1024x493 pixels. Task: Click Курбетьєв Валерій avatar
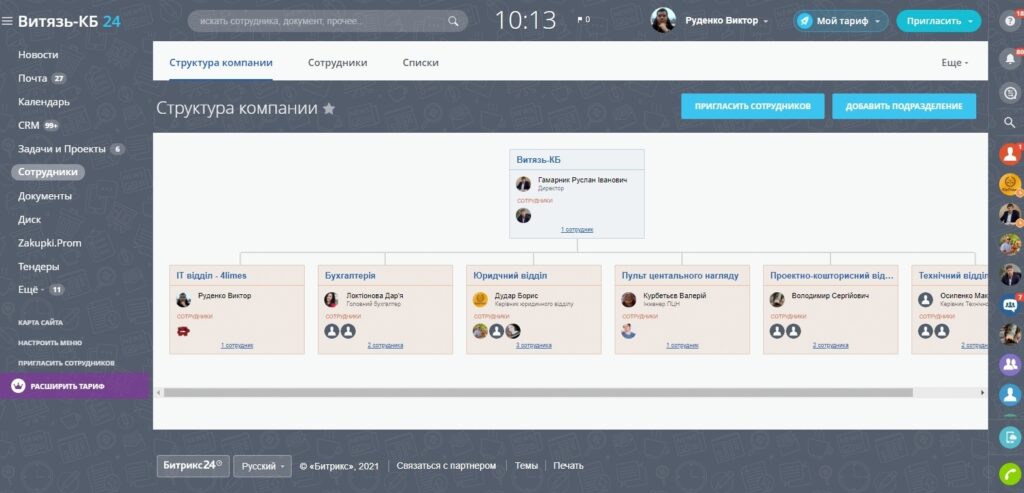[628, 300]
